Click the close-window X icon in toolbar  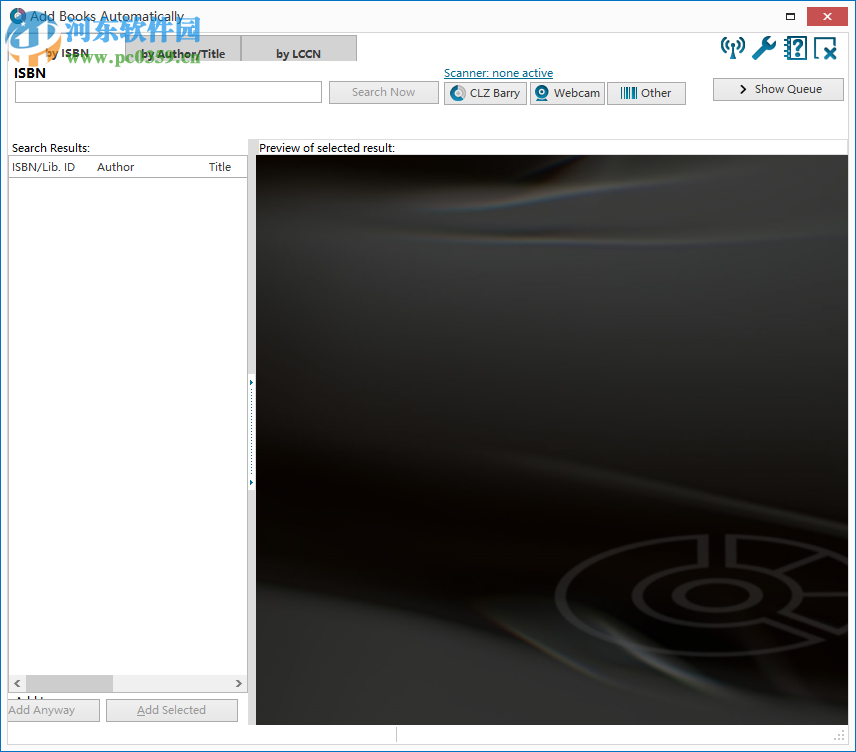[825, 48]
